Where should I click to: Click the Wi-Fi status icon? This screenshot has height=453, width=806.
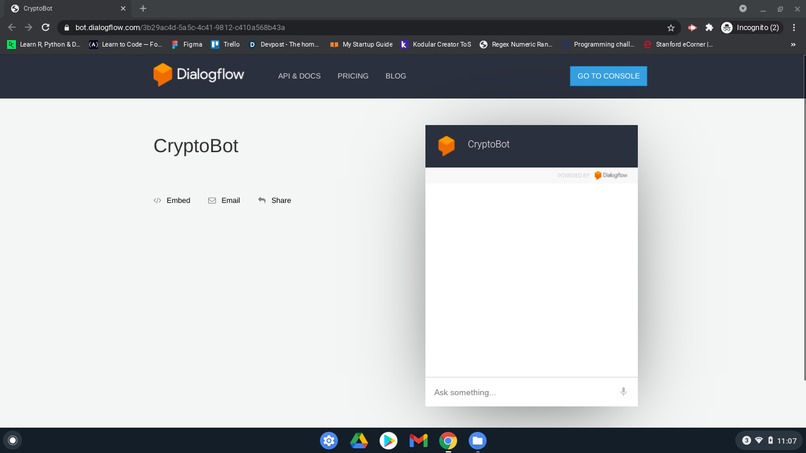click(759, 441)
